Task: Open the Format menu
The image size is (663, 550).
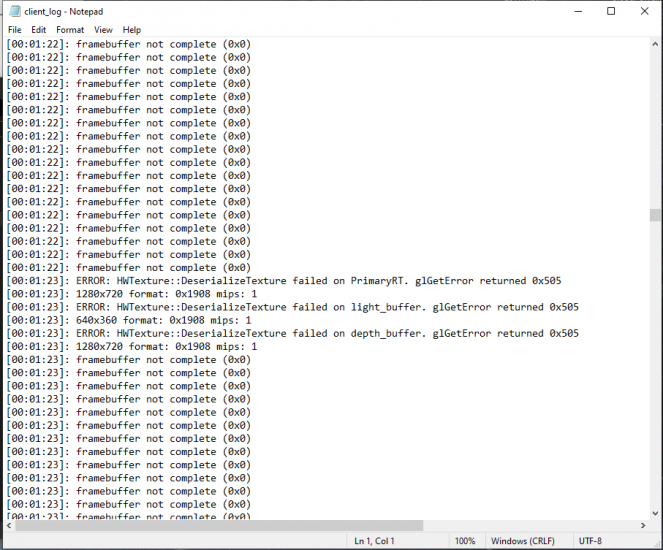Action: pyautogui.click(x=70, y=30)
